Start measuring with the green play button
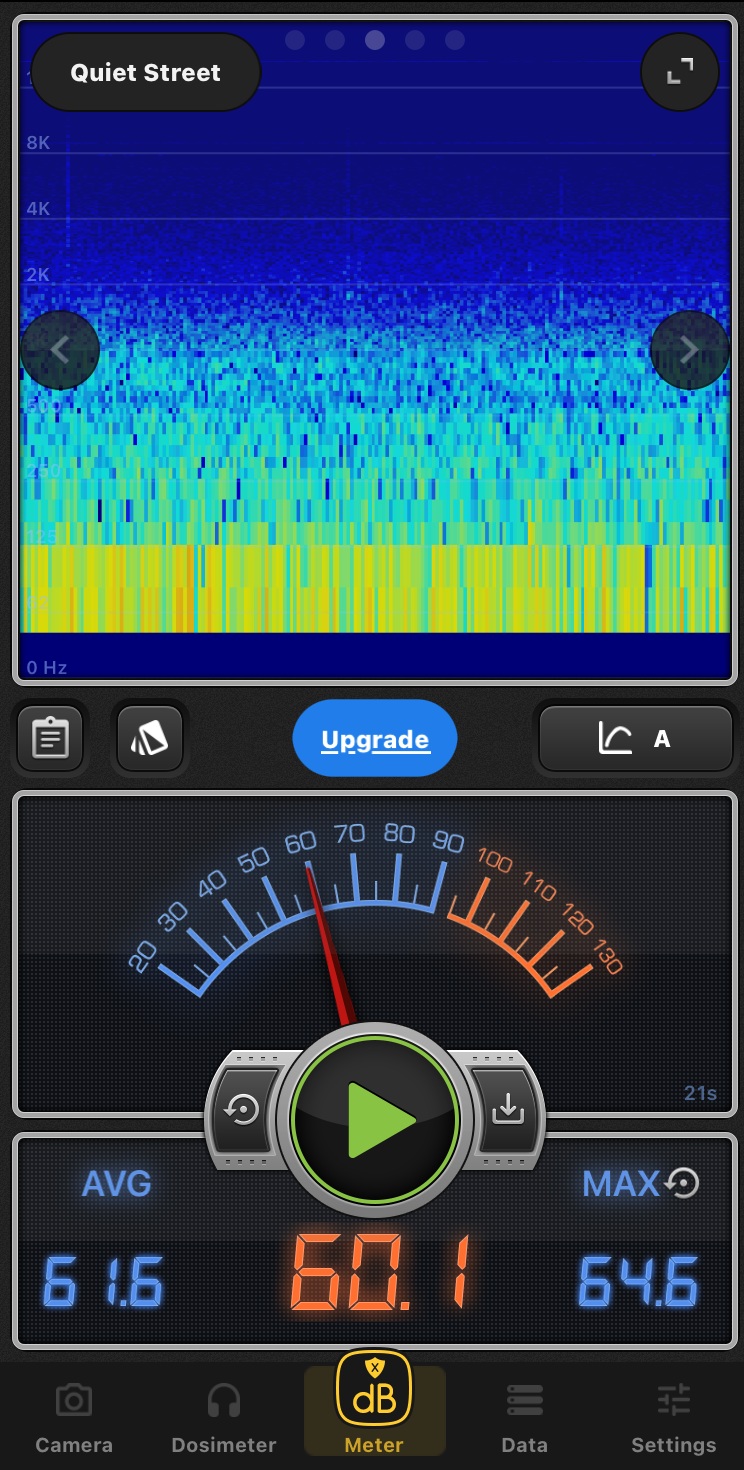This screenshot has width=744, height=1470. [x=375, y=1120]
